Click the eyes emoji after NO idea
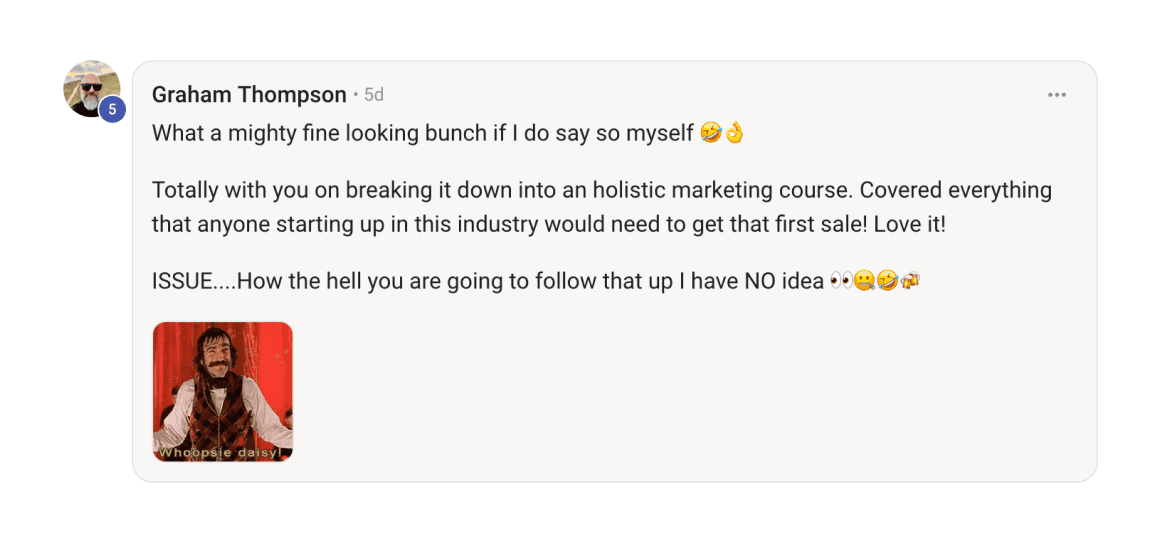This screenshot has height=544, width=1160. pyautogui.click(x=840, y=282)
